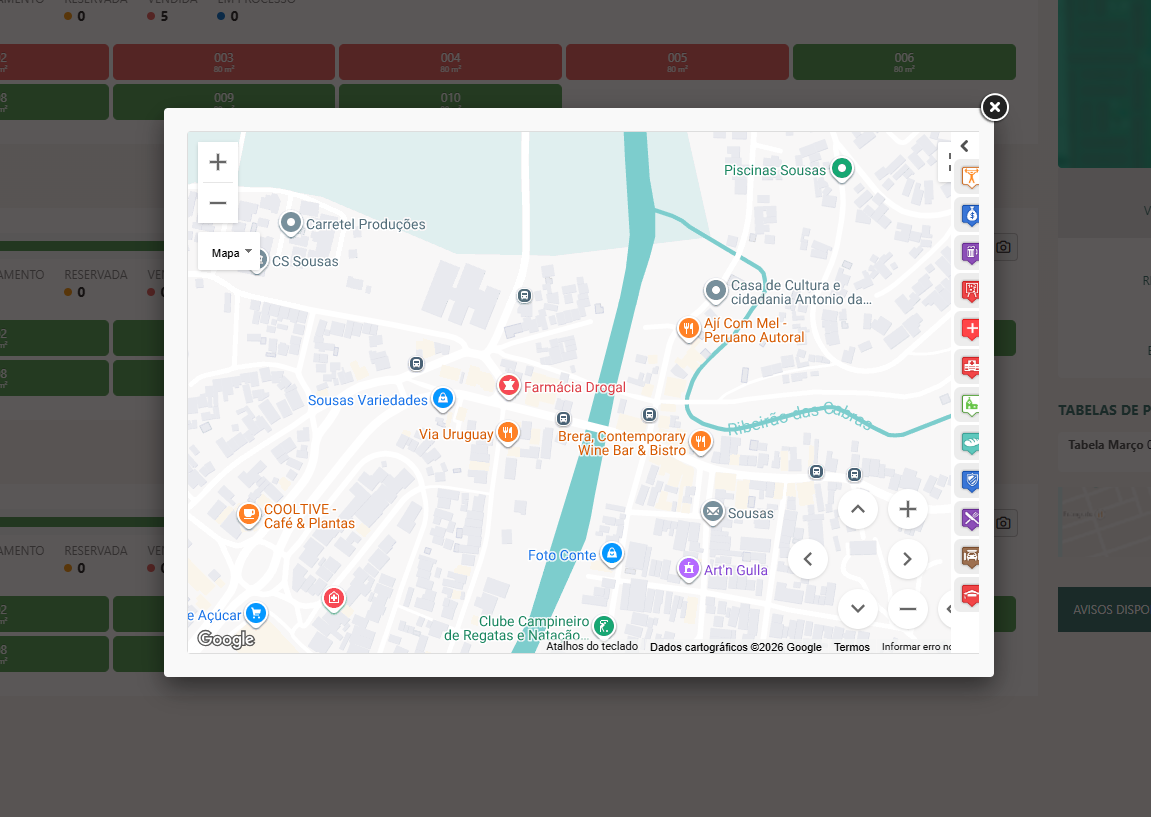This screenshot has height=817, width=1151.
Task: Select the green church category icon
Action: (970, 404)
